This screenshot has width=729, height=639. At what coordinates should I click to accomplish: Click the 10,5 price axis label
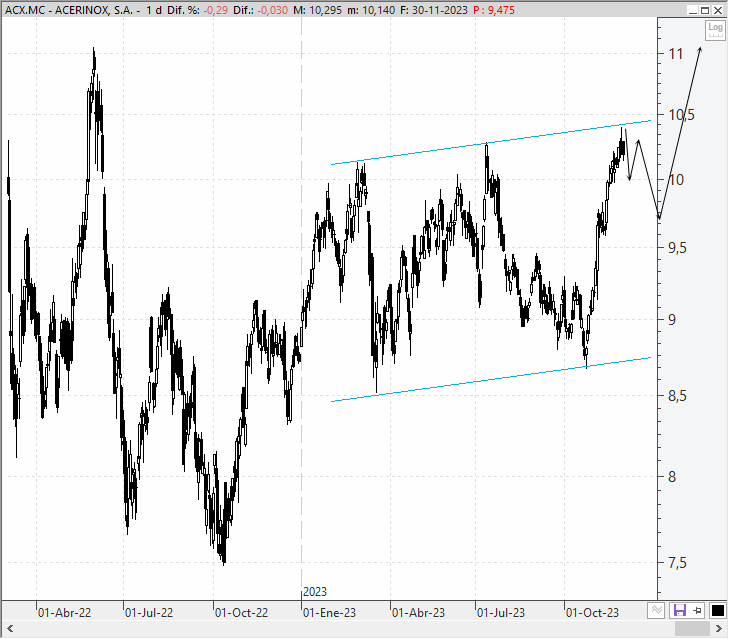click(x=682, y=115)
